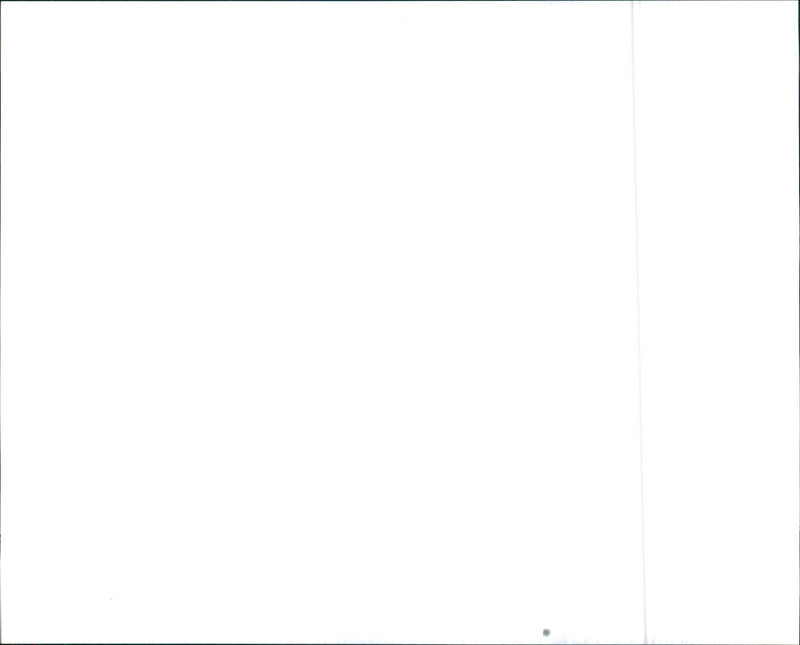The height and width of the screenshot is (645, 800).
Task: Click the white space between the dot and the vertical line
Action: (x=596, y=632)
